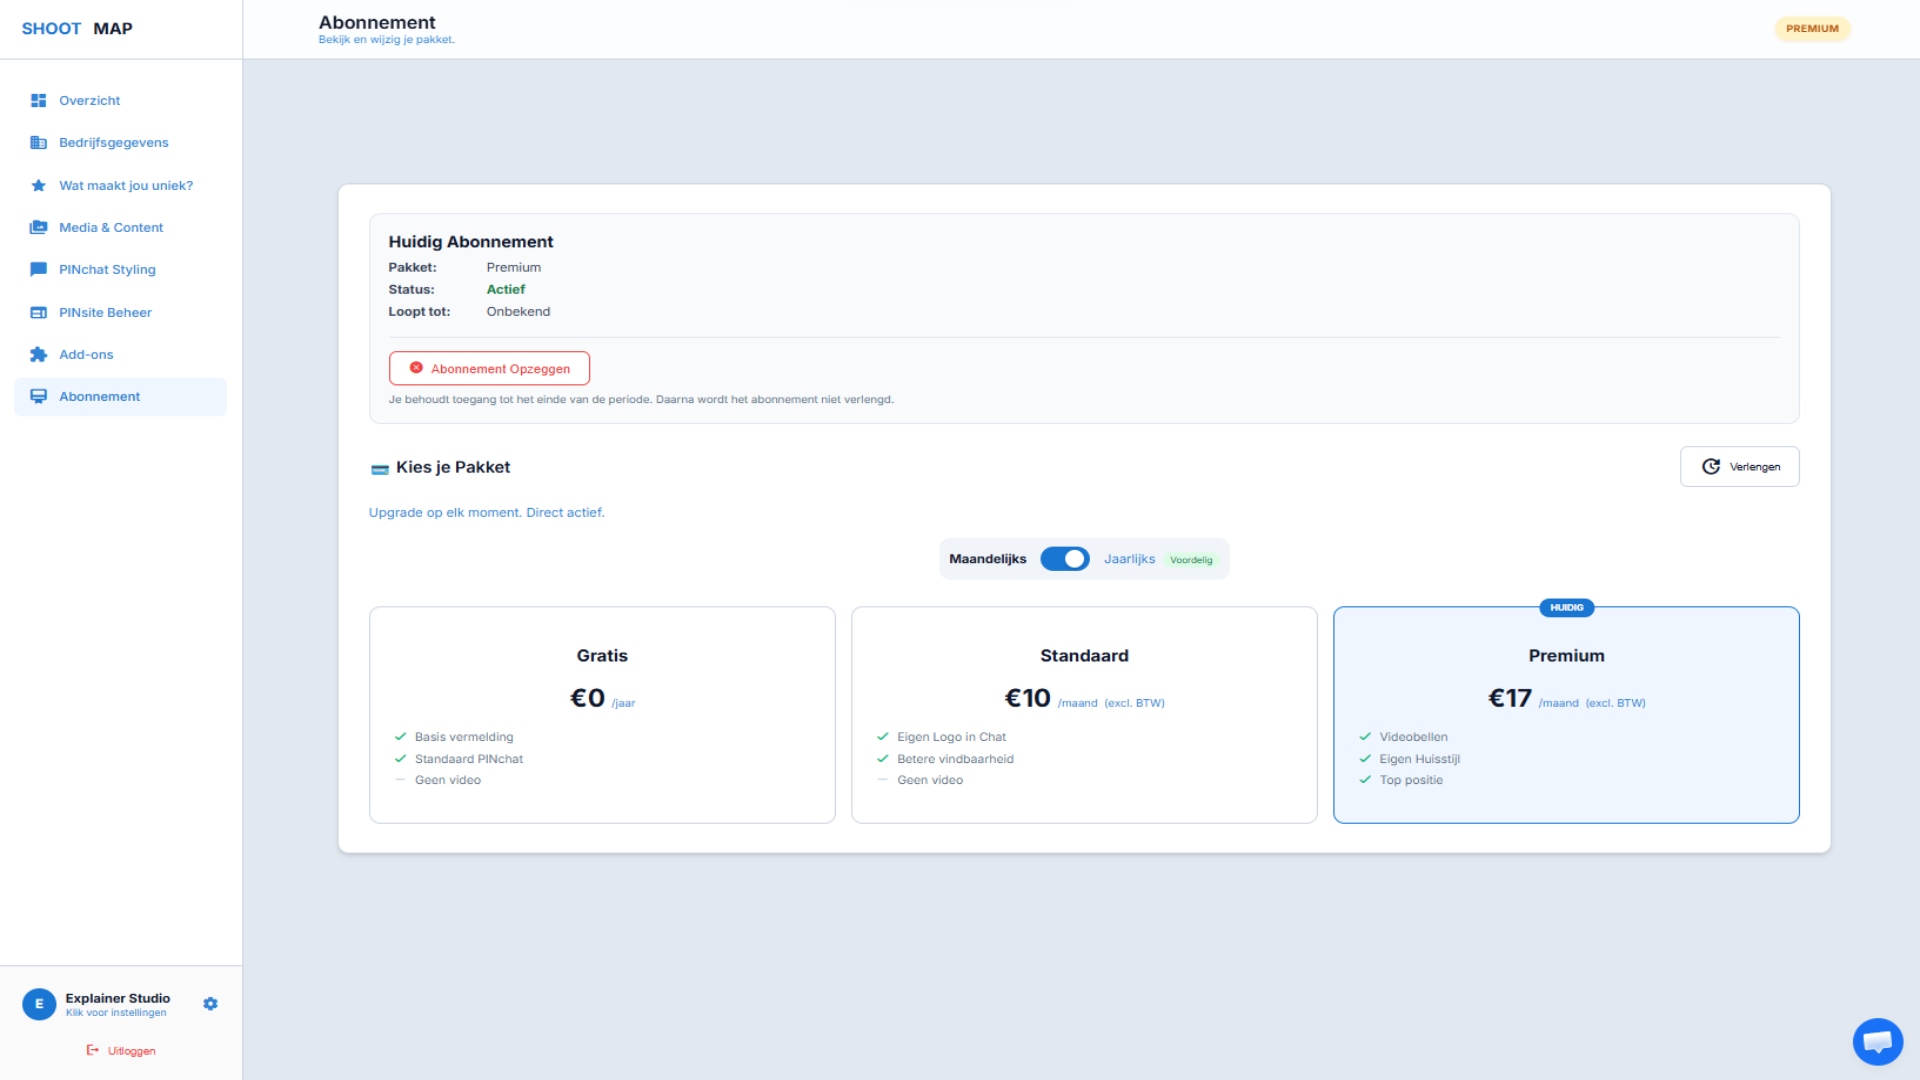Open the PINchat Styling menu item
Screen dimensions: 1920x1080
coord(107,270)
